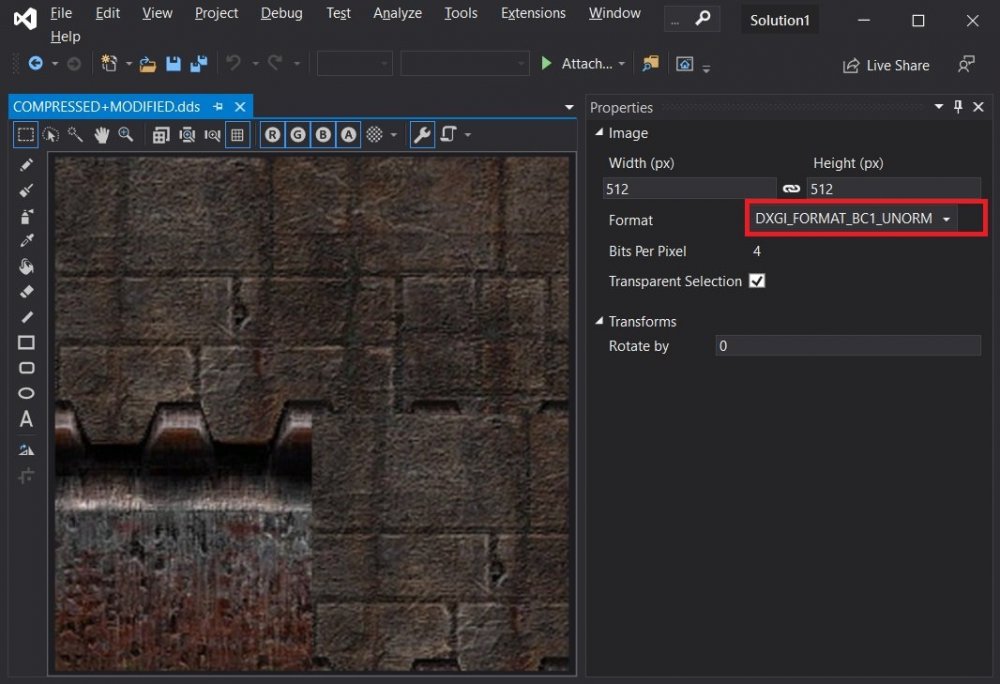The width and height of the screenshot is (1000, 684).
Task: Open the Extensions menu
Action: (x=532, y=13)
